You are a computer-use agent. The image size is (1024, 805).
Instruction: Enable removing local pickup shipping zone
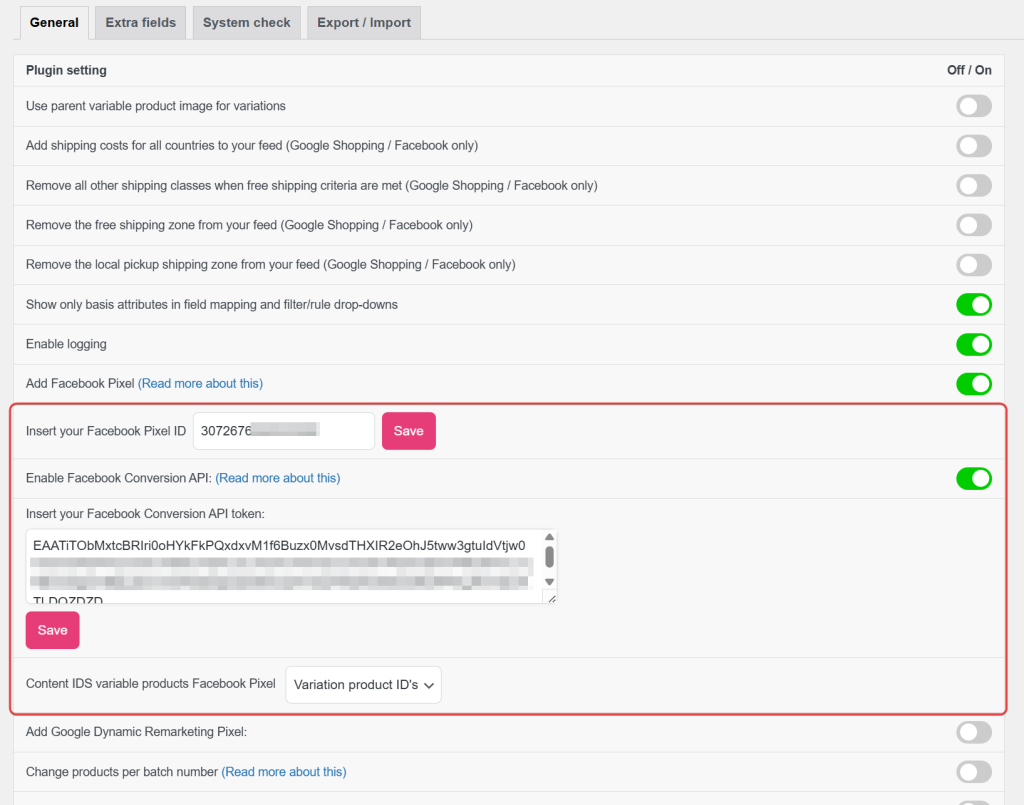click(973, 265)
